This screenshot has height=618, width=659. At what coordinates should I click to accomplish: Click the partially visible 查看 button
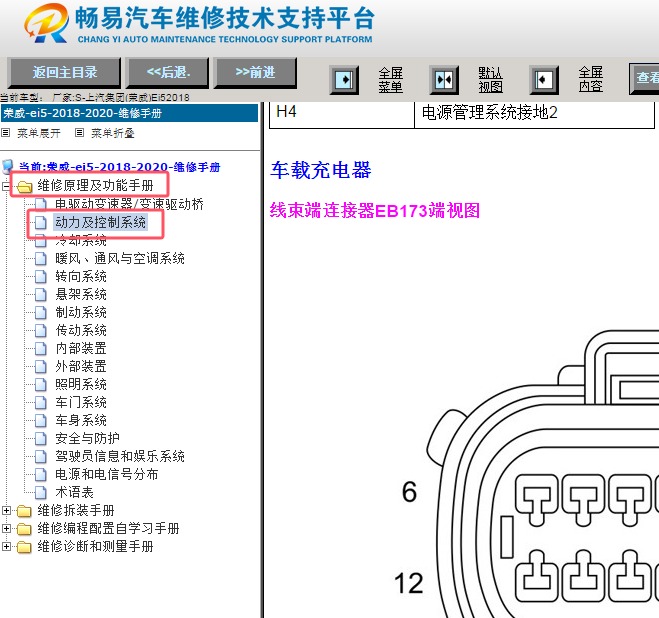point(644,78)
